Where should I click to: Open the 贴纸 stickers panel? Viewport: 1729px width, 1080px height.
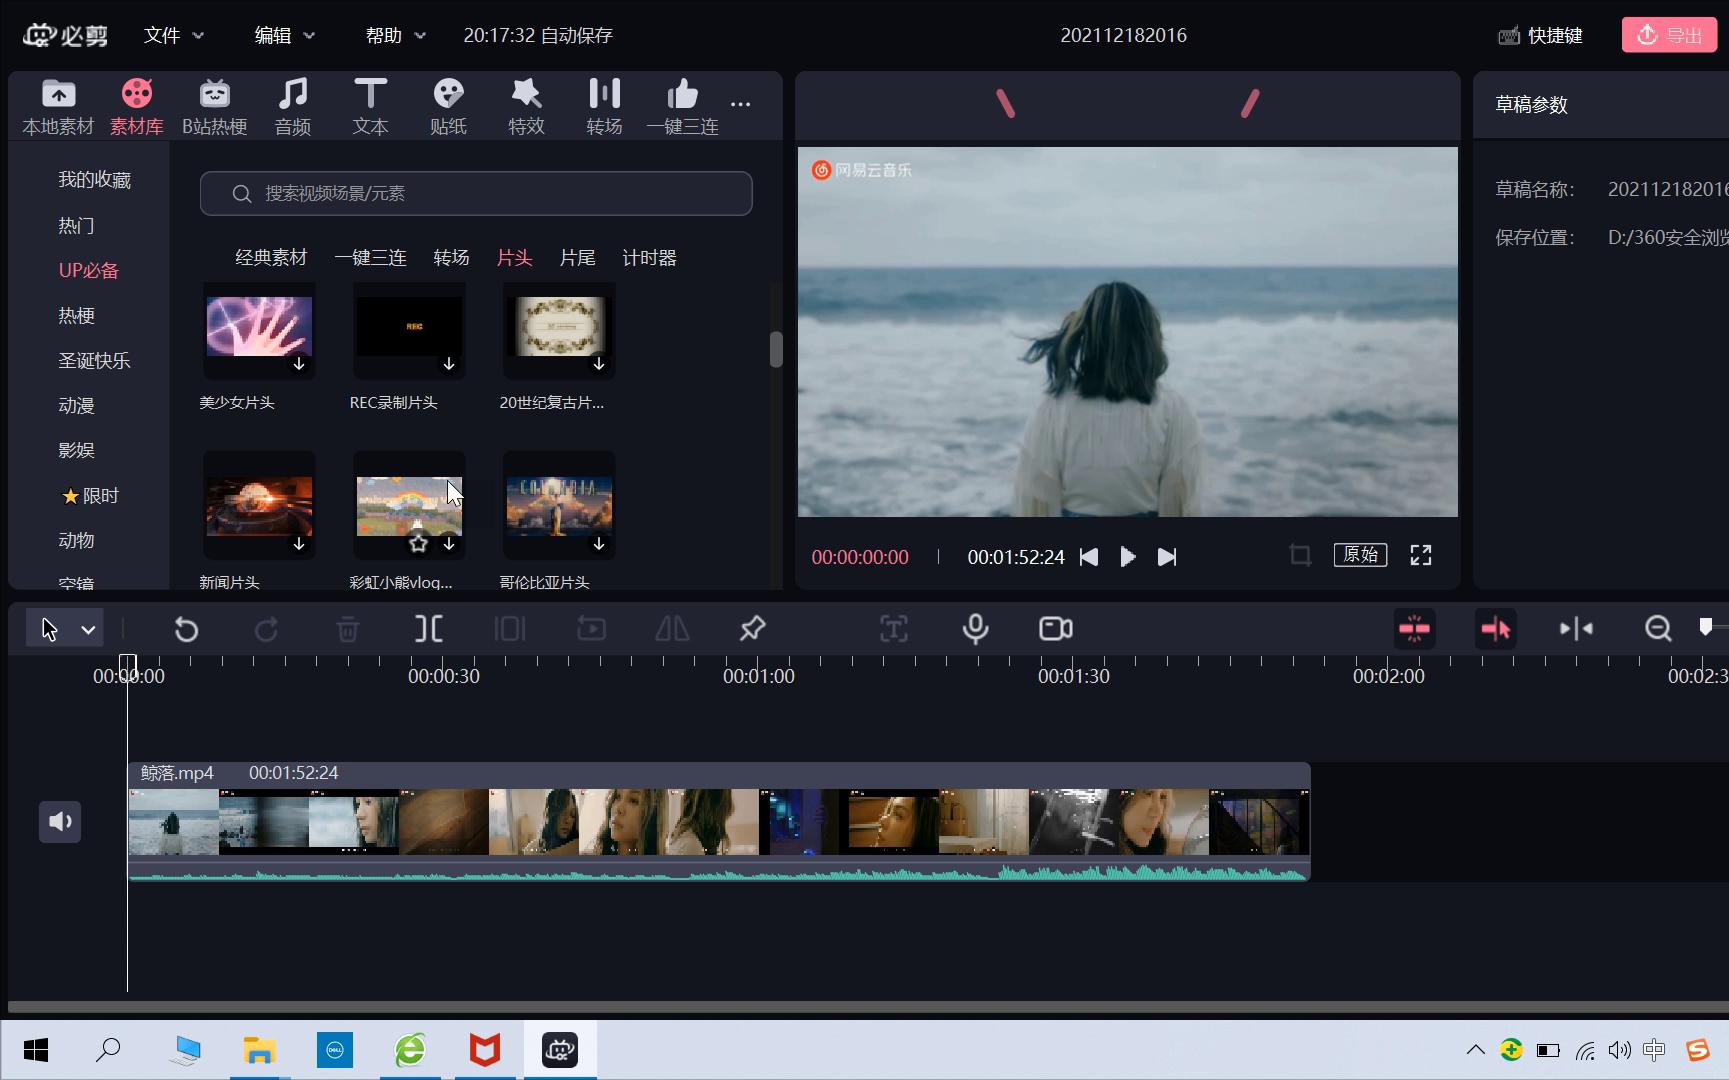(448, 106)
